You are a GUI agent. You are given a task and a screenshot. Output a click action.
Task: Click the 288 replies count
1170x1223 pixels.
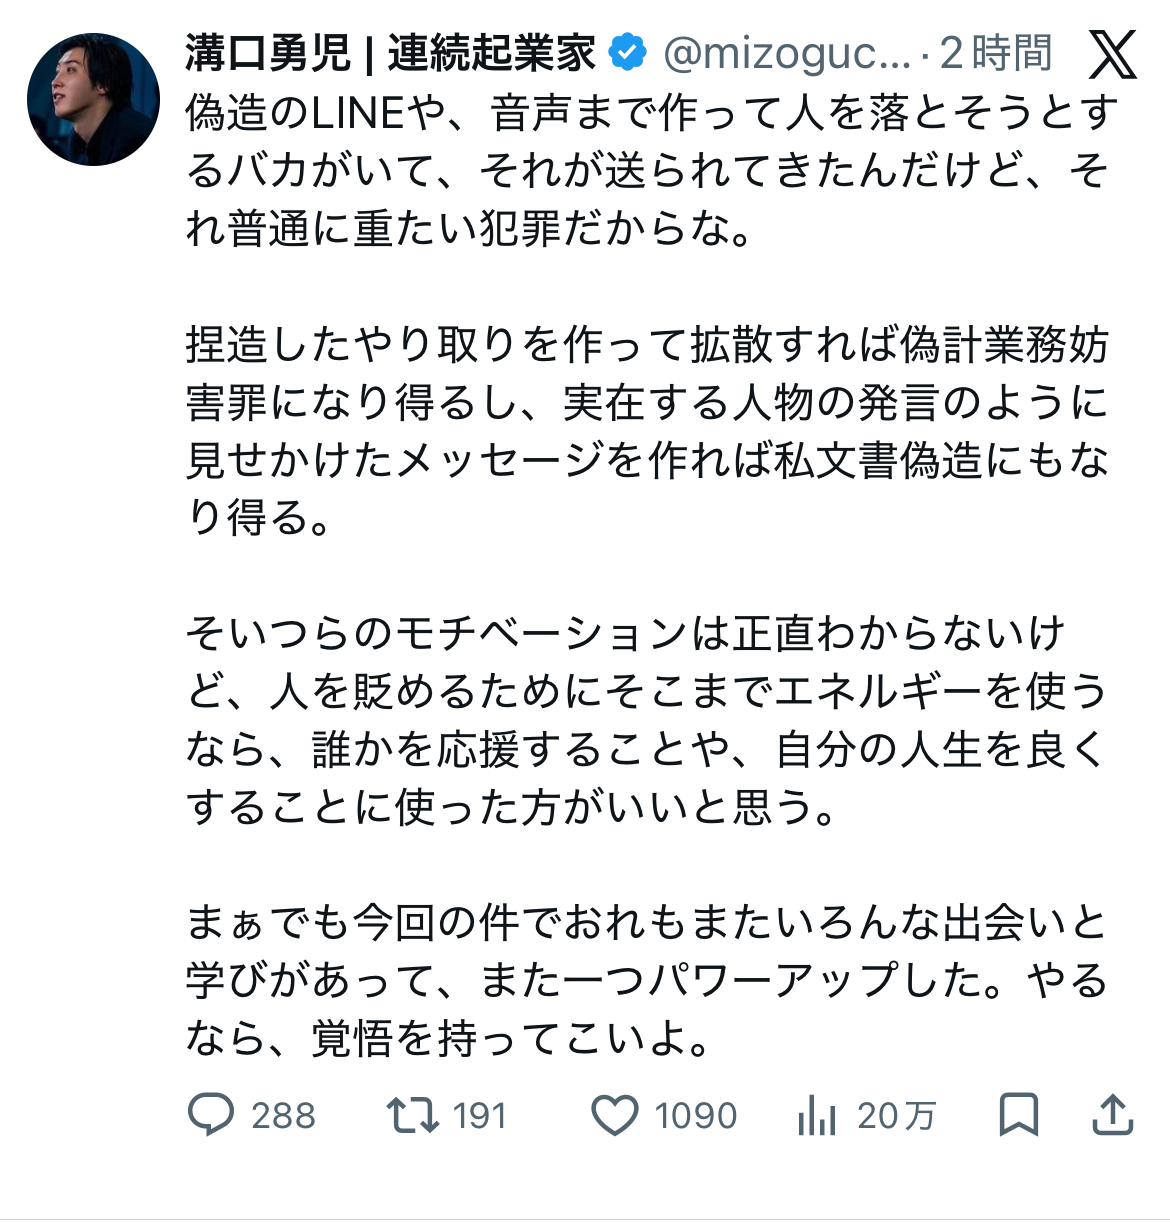(x=283, y=1115)
